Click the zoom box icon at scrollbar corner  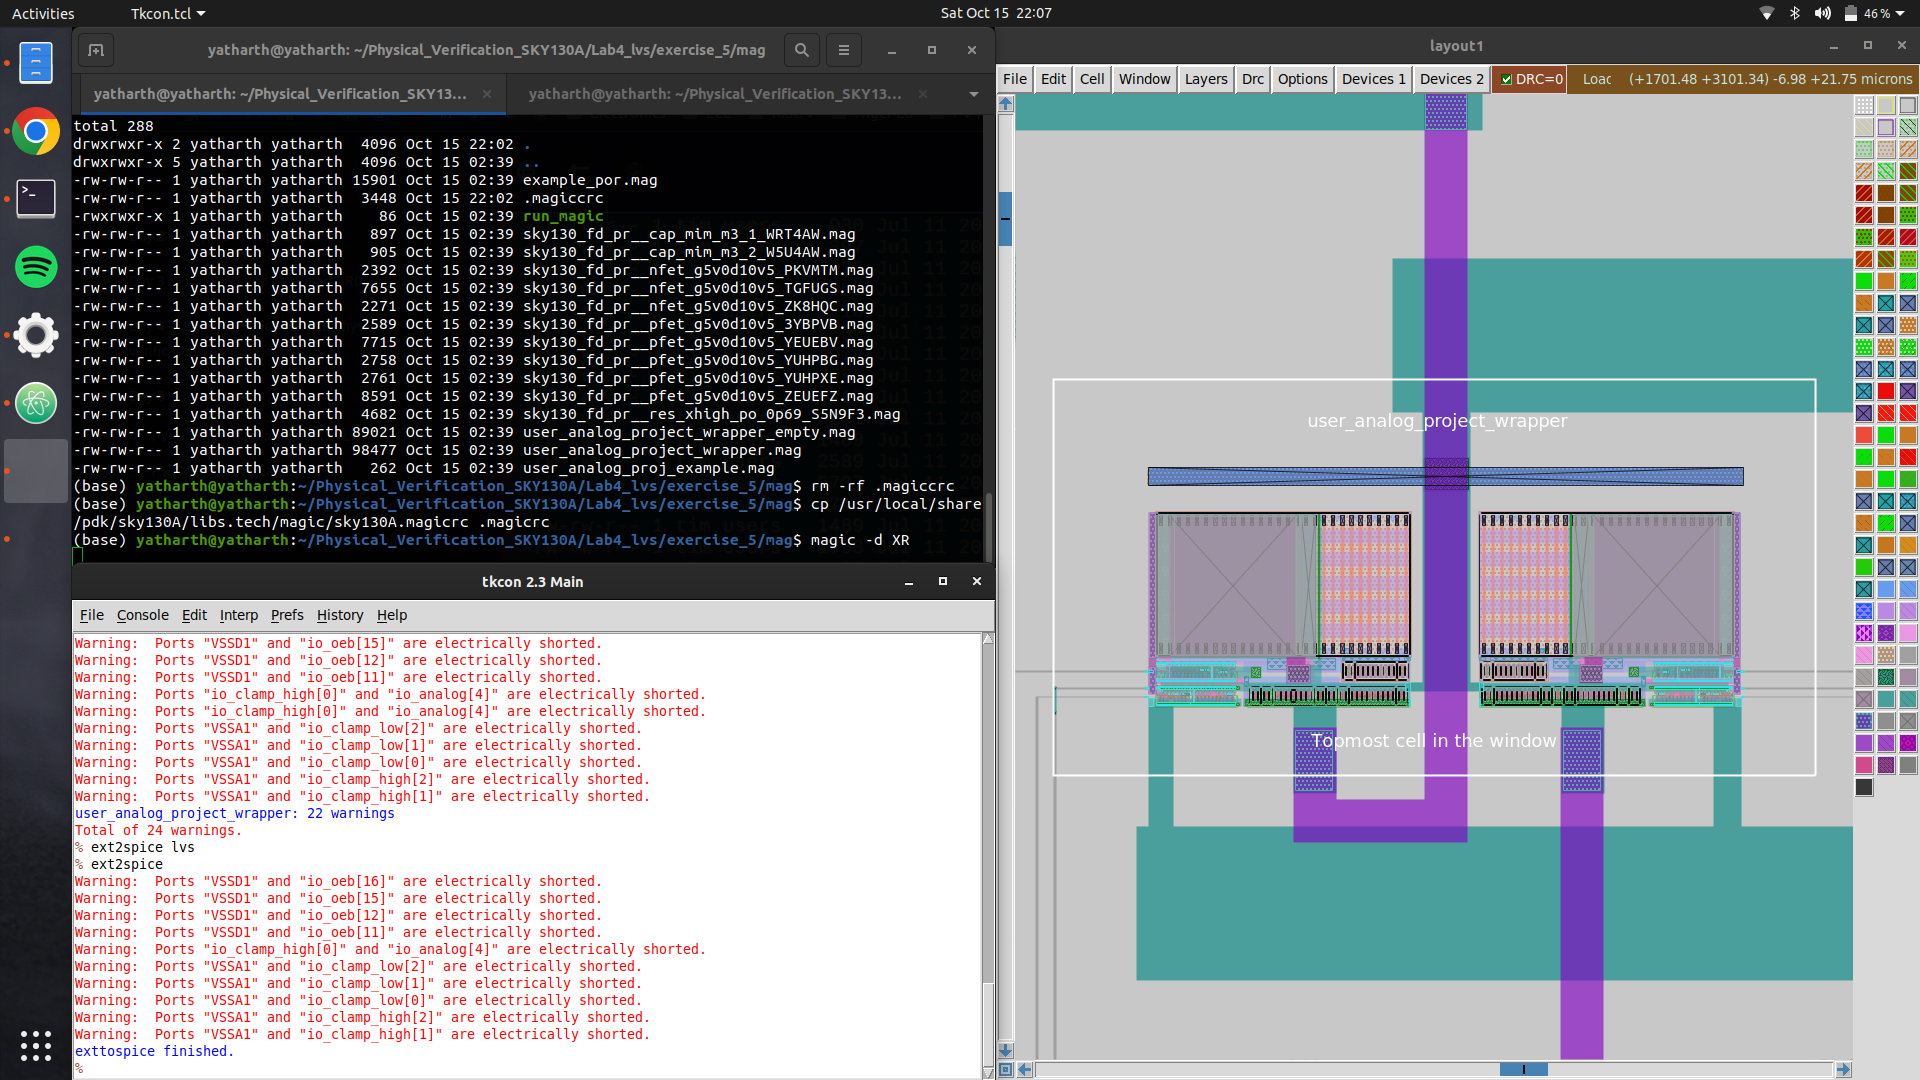1006,1069
